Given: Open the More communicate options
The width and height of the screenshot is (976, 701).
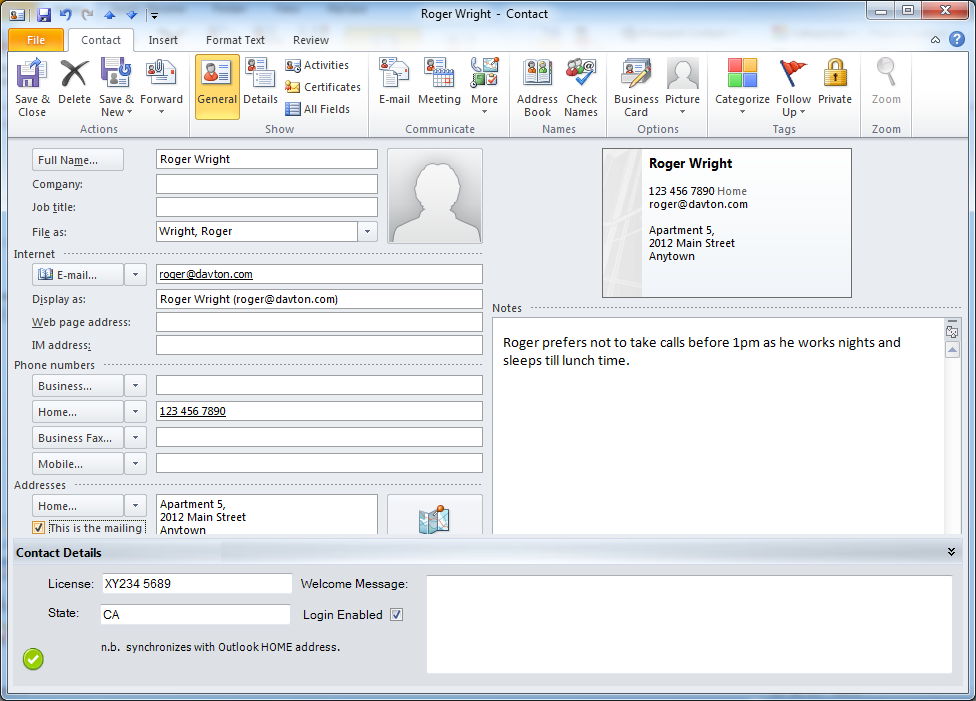Looking at the screenshot, I should [x=484, y=86].
